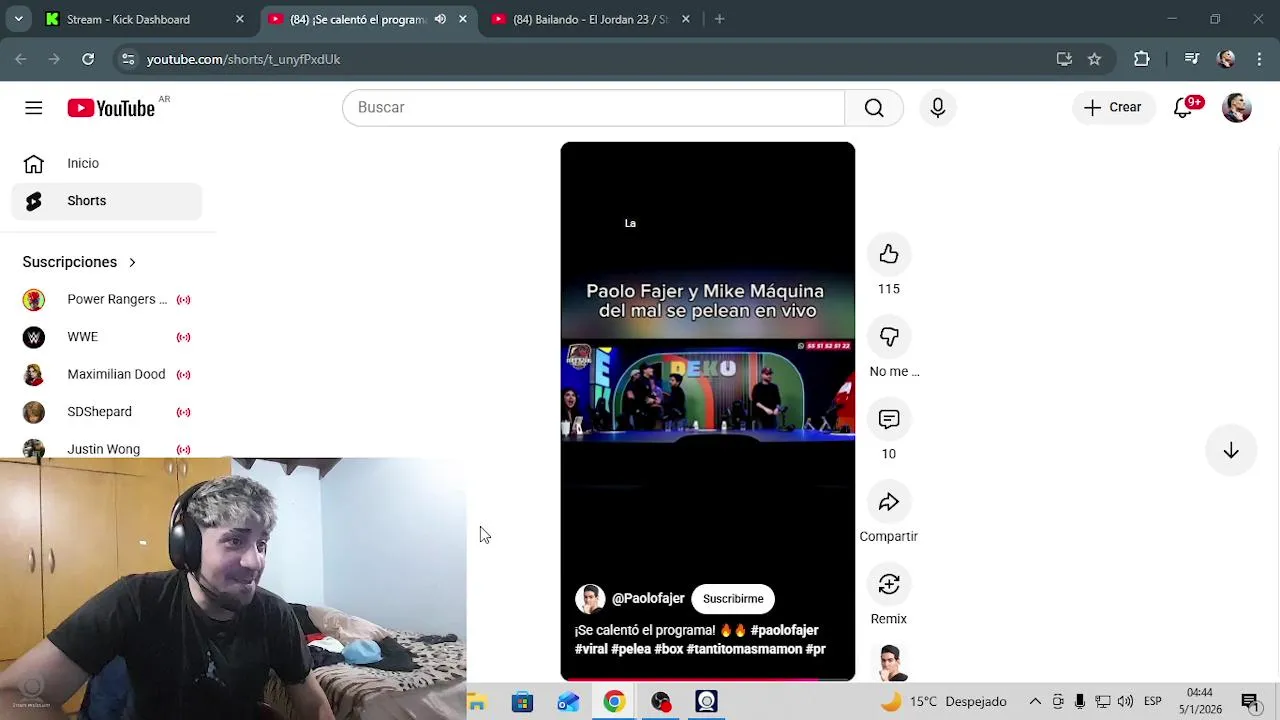Bookmark this page with the star icon
This screenshot has width=1280, height=720.
1094,59
